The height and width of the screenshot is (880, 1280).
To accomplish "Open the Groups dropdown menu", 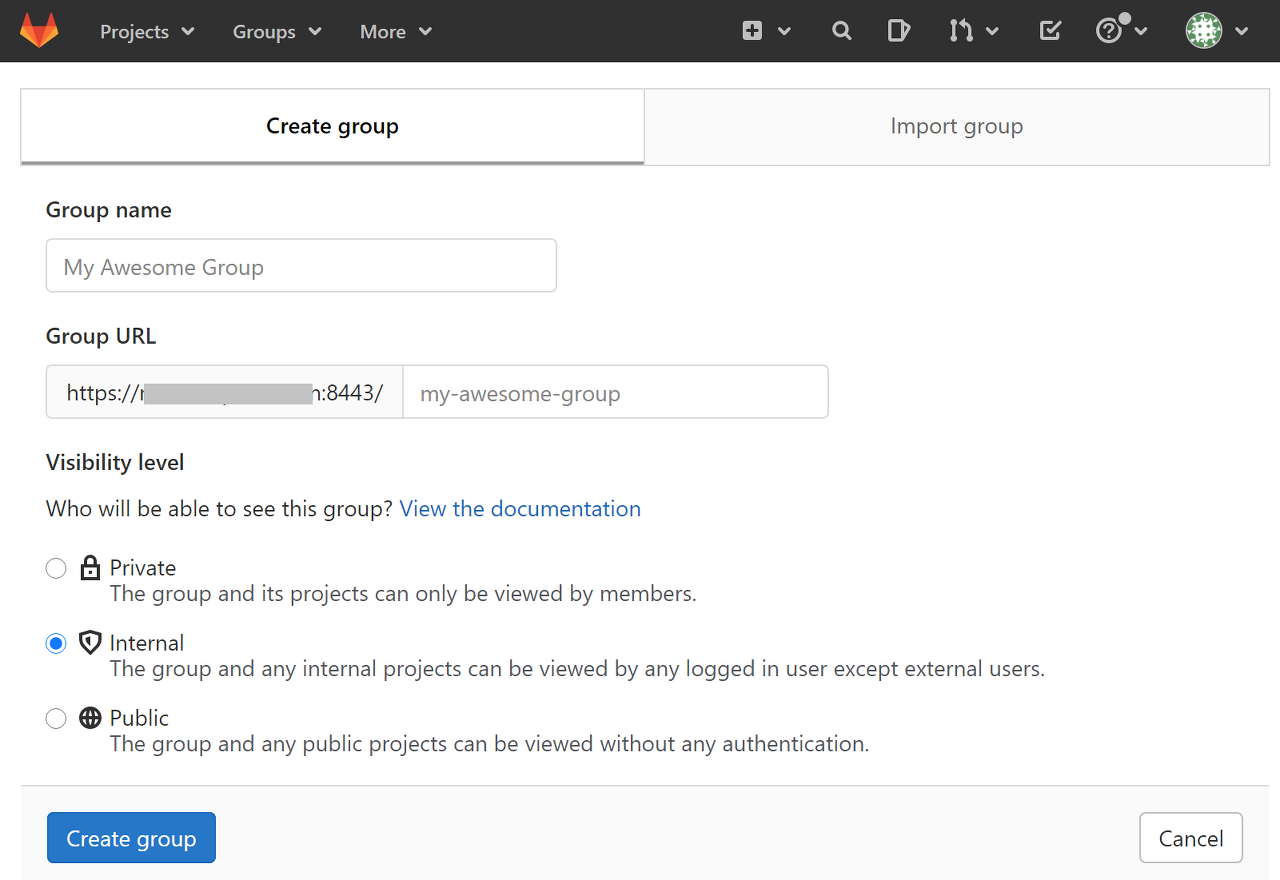I will 275,31.
